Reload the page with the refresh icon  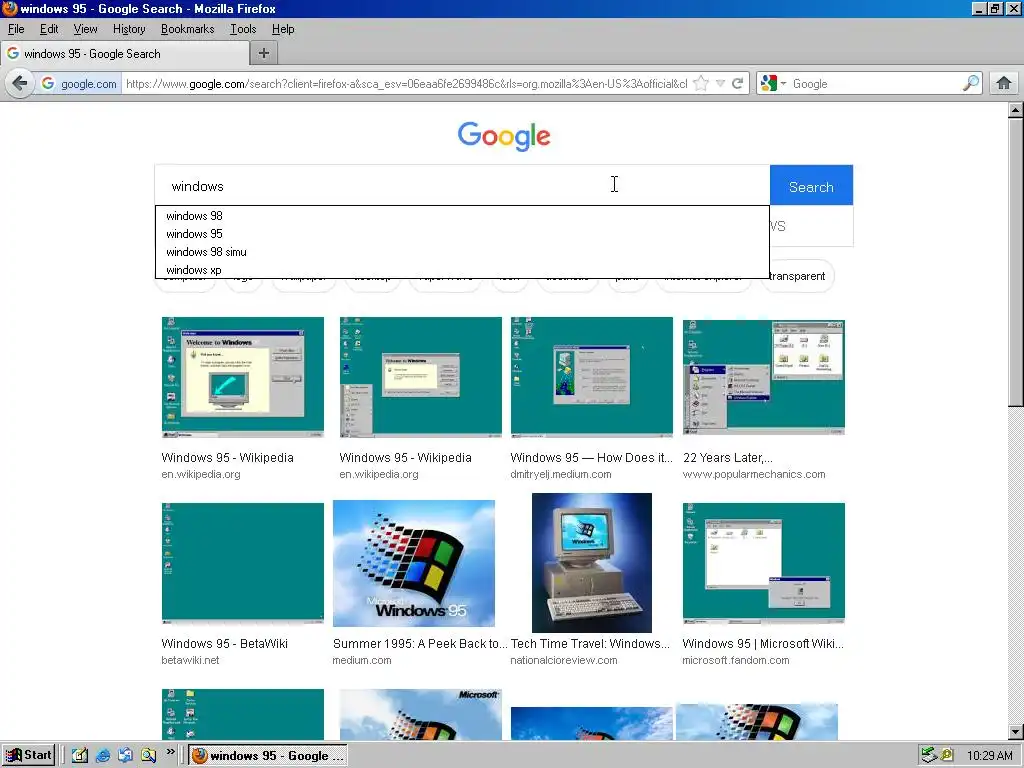737,84
